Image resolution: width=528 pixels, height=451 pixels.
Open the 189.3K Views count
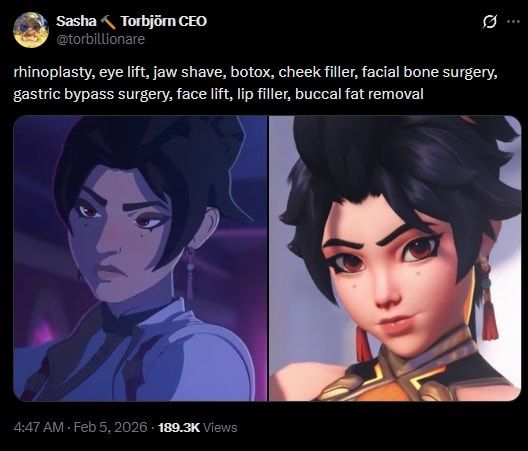pos(198,427)
